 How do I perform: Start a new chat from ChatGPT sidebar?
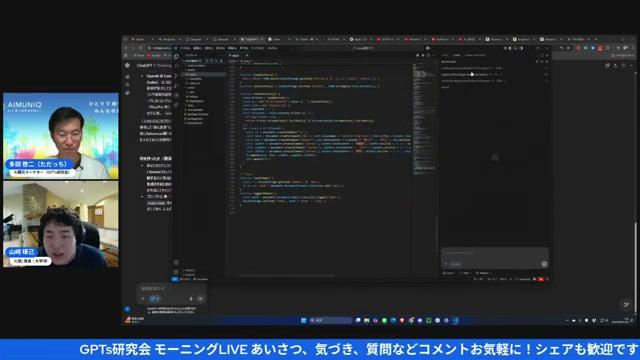[x=127, y=77]
